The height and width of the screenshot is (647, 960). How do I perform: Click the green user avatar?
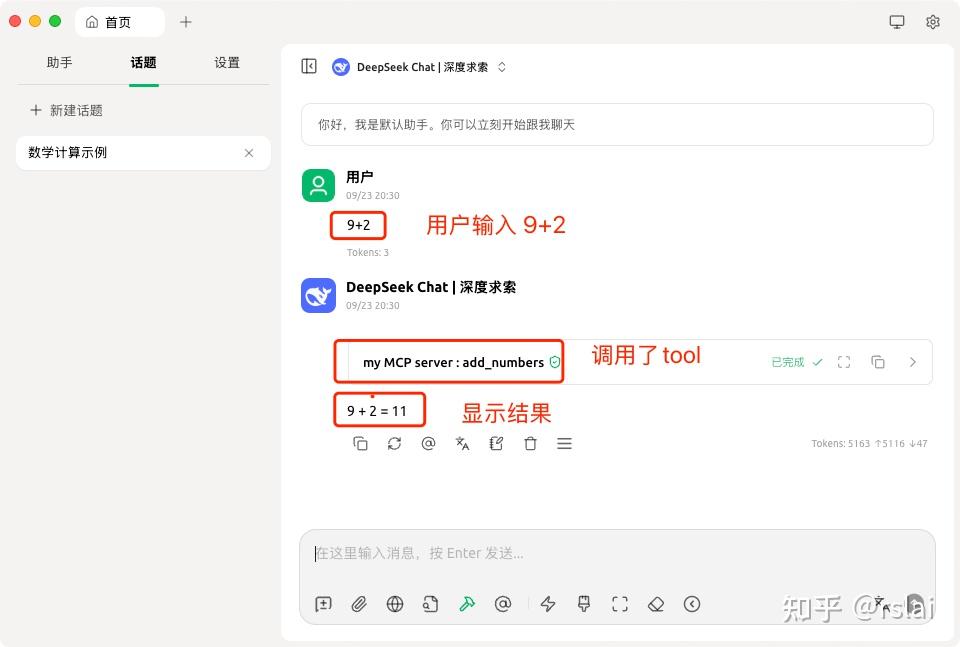click(x=318, y=185)
